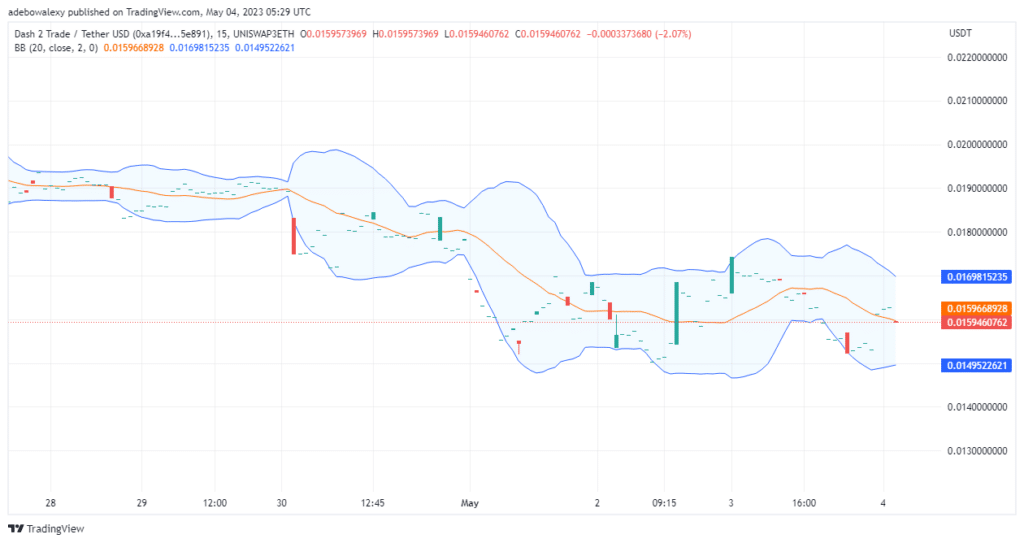This screenshot has width=1024, height=543.
Task: Click the 16:00 time label on axis
Action: pos(804,503)
